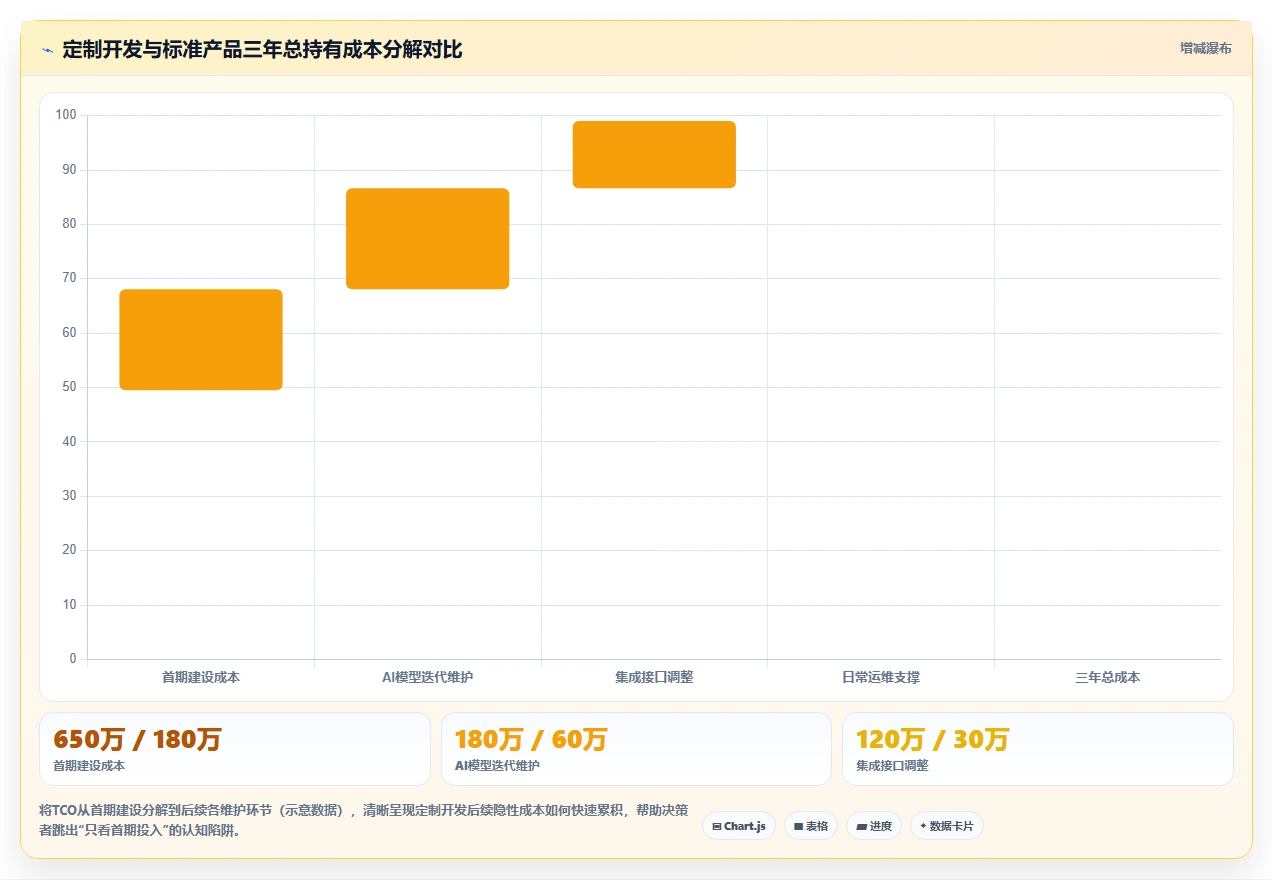Click the orange bar for 集成接口调整
The height and width of the screenshot is (880, 1273).
654,154
